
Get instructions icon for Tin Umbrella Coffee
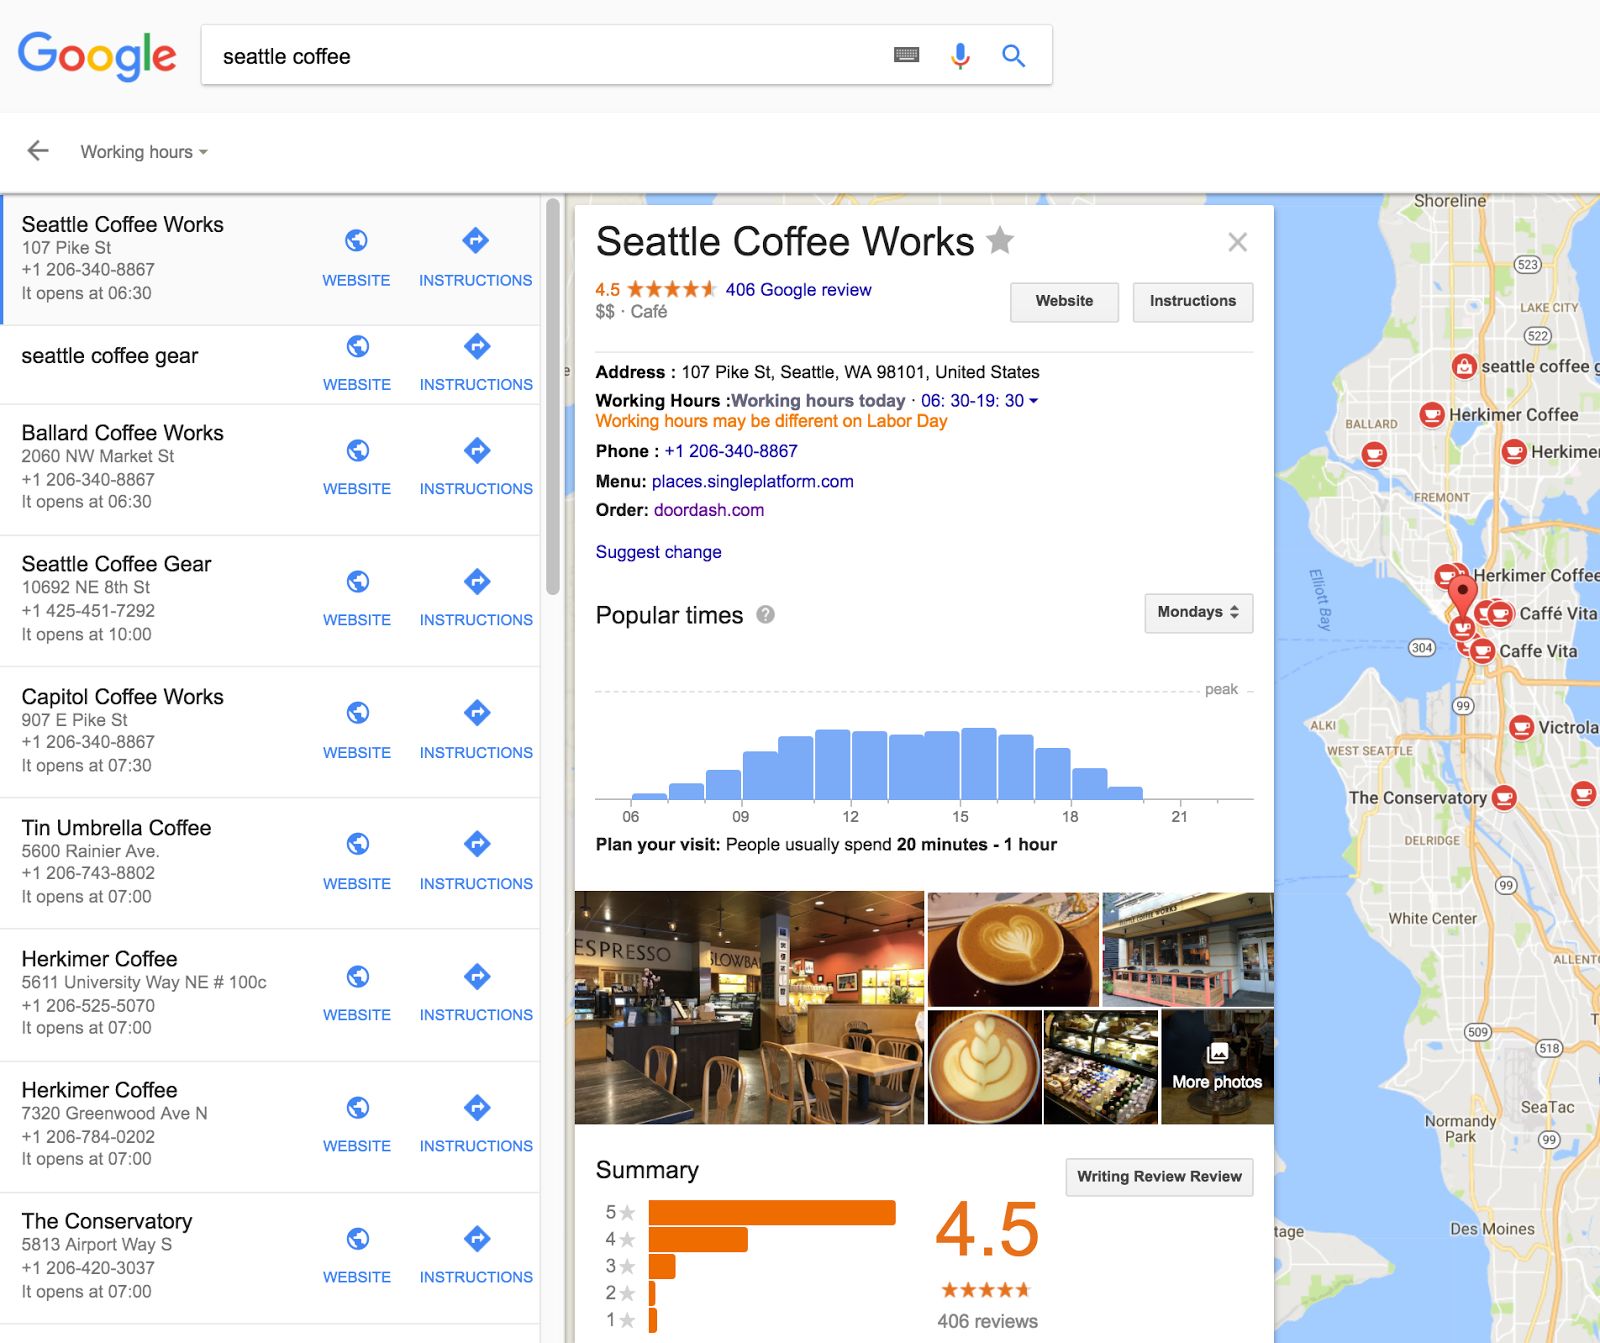tap(476, 844)
